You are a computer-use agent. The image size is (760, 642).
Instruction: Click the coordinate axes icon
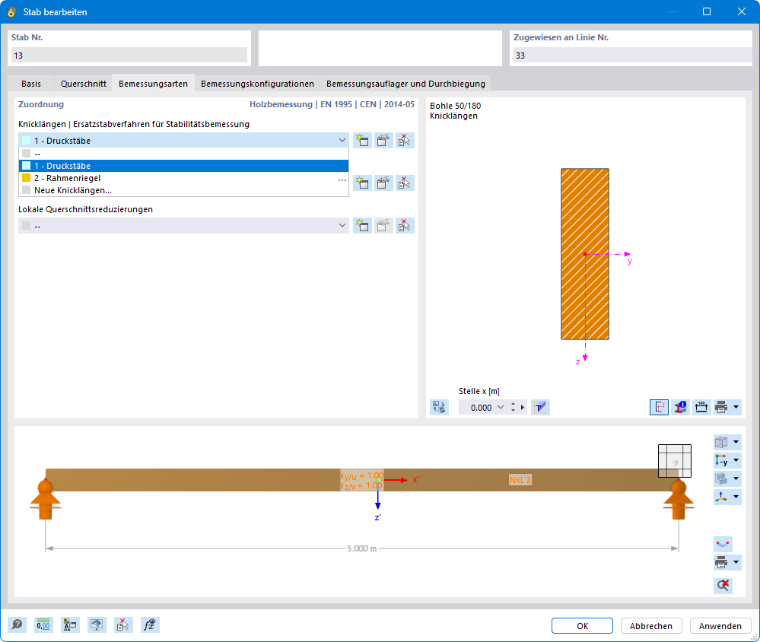[721, 497]
